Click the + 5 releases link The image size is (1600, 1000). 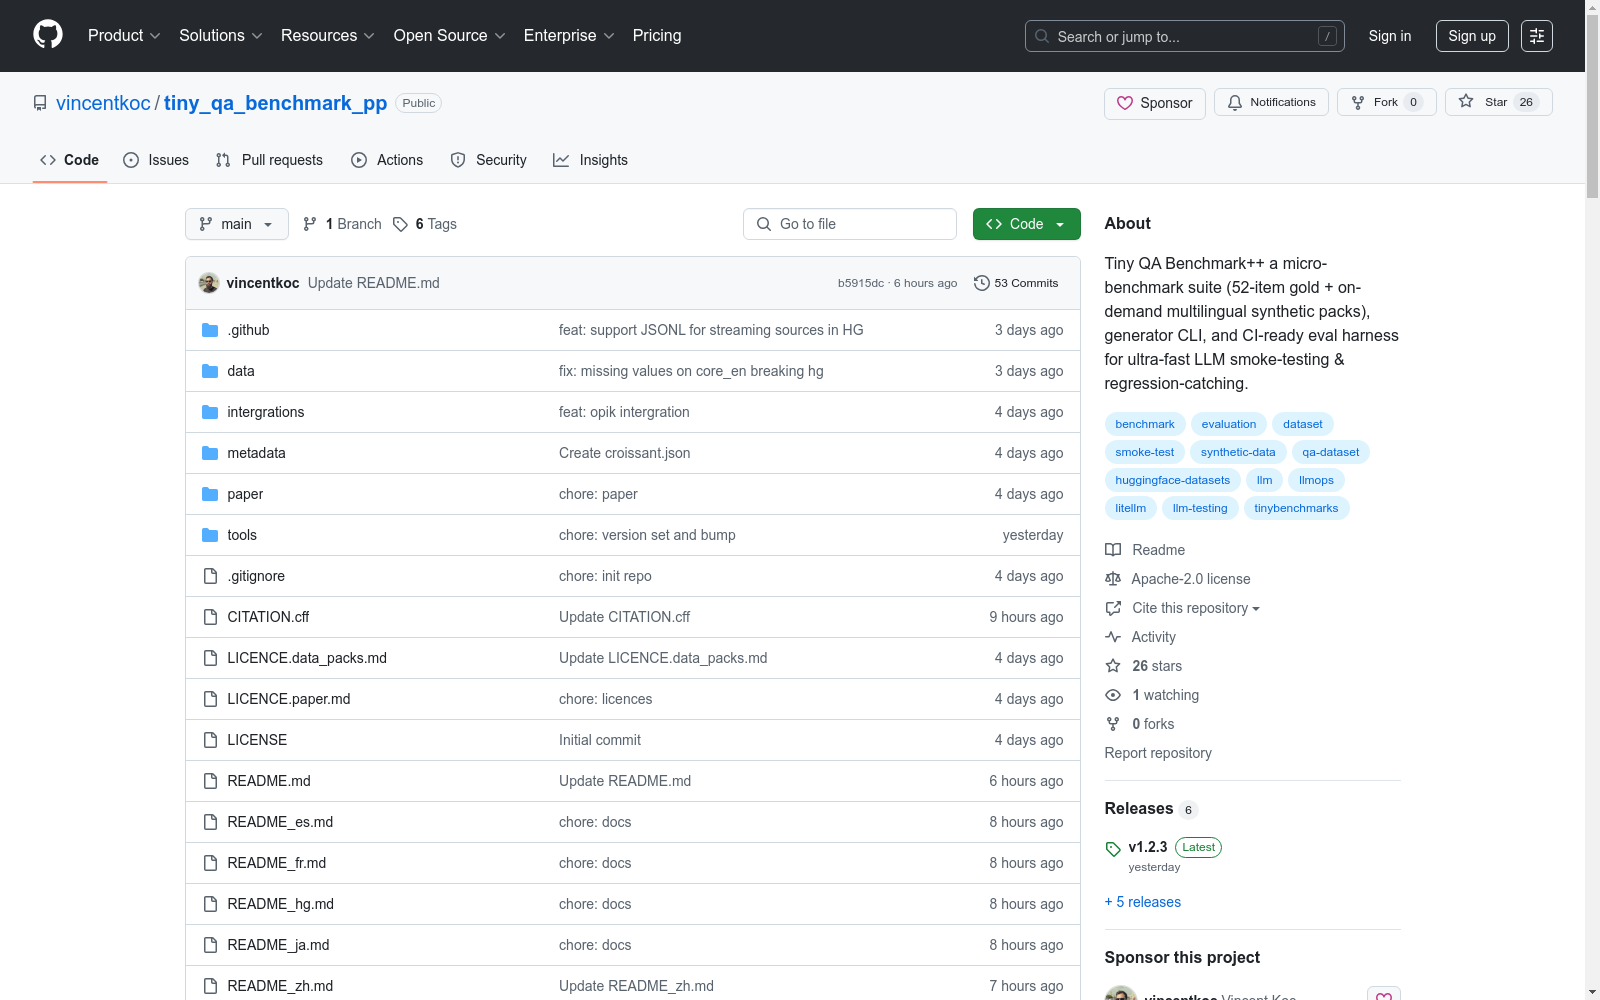(1143, 902)
